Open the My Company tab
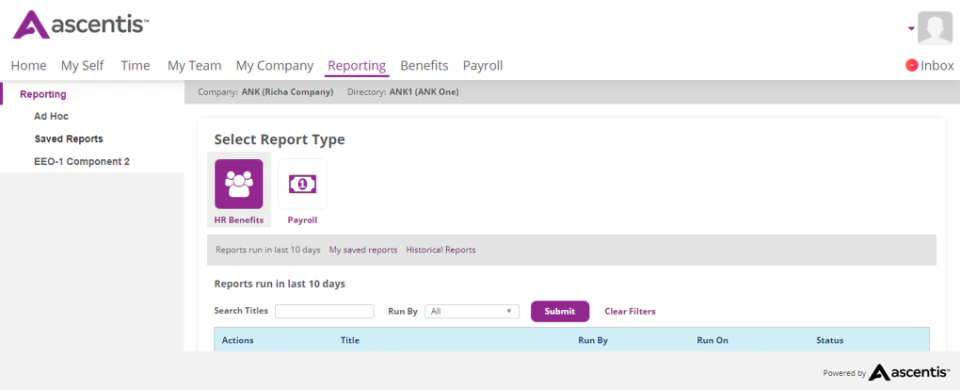Image resolution: width=960 pixels, height=390 pixels. point(274,66)
